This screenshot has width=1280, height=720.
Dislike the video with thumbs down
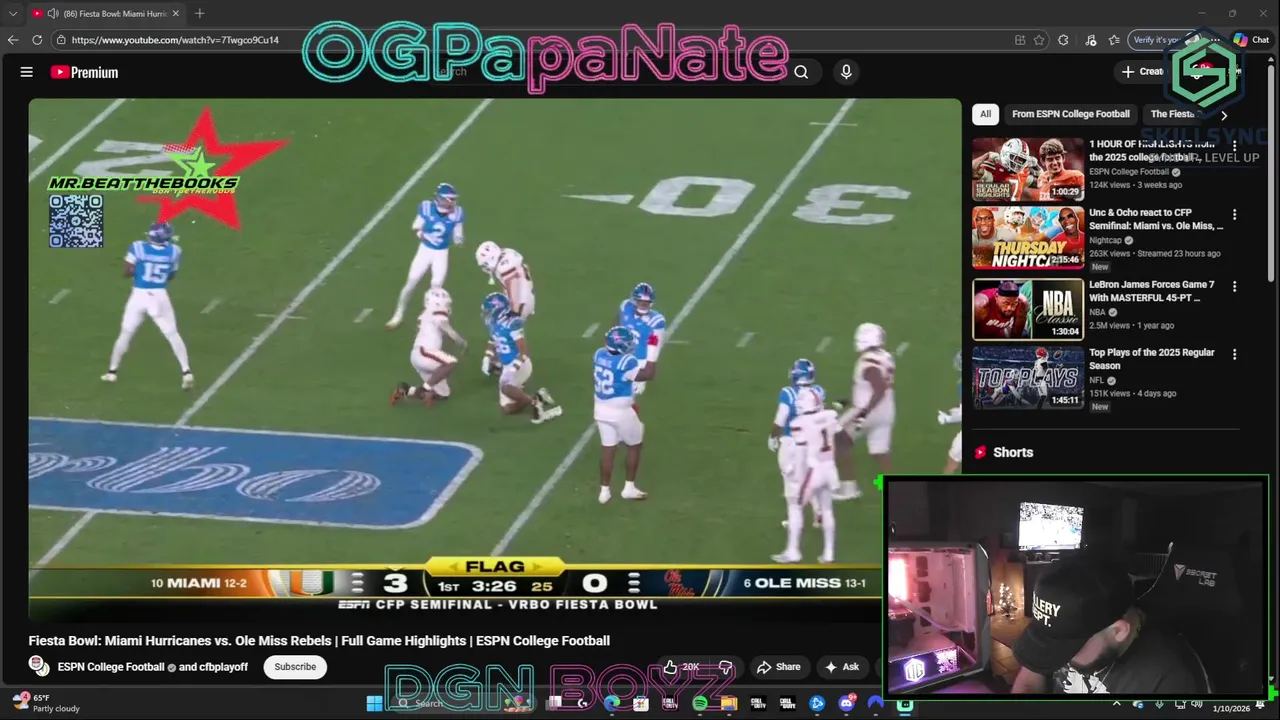(726, 667)
